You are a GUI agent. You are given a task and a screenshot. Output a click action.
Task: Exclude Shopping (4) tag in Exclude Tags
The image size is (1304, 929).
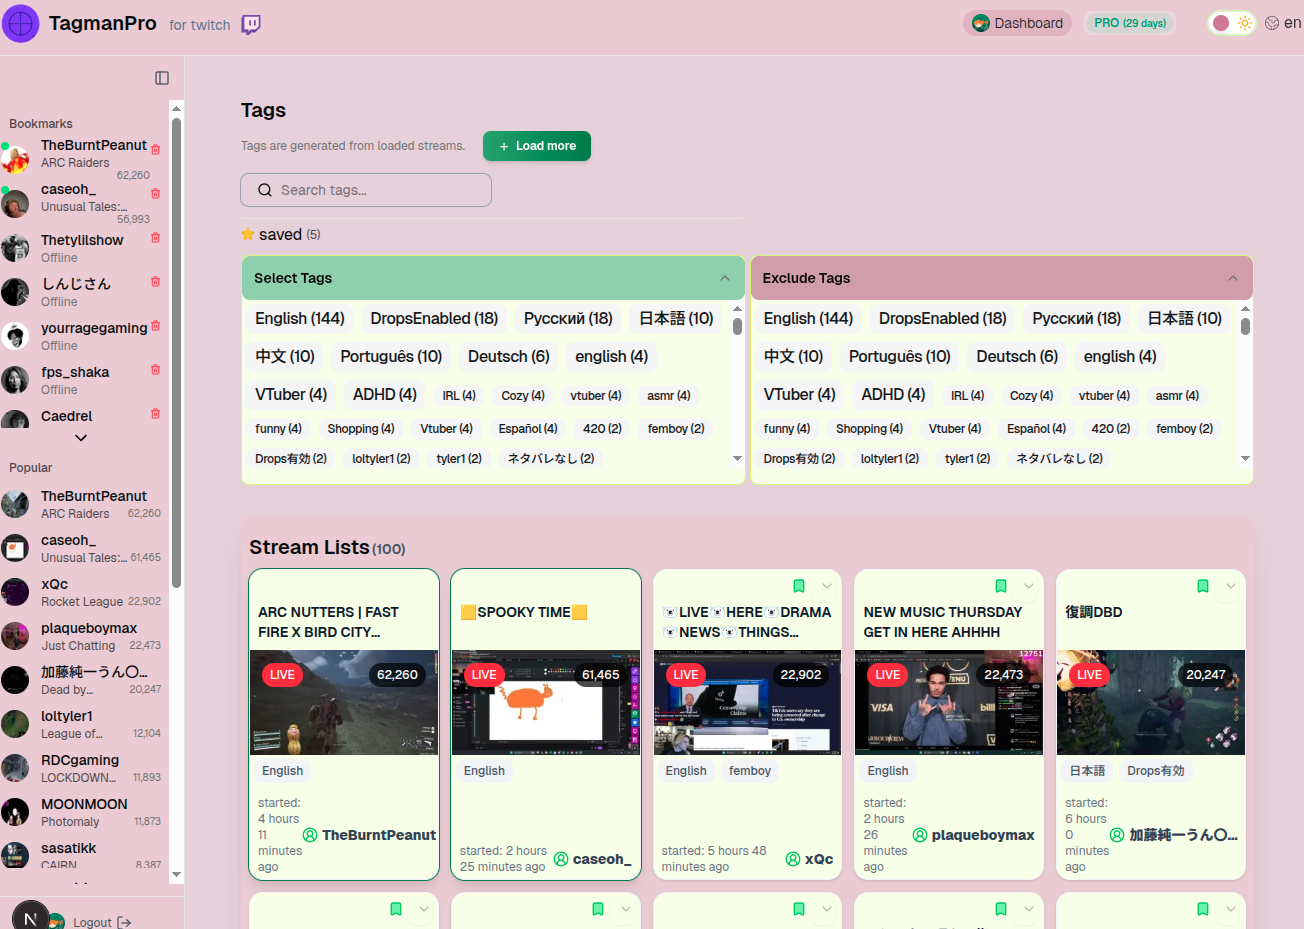pos(869,429)
